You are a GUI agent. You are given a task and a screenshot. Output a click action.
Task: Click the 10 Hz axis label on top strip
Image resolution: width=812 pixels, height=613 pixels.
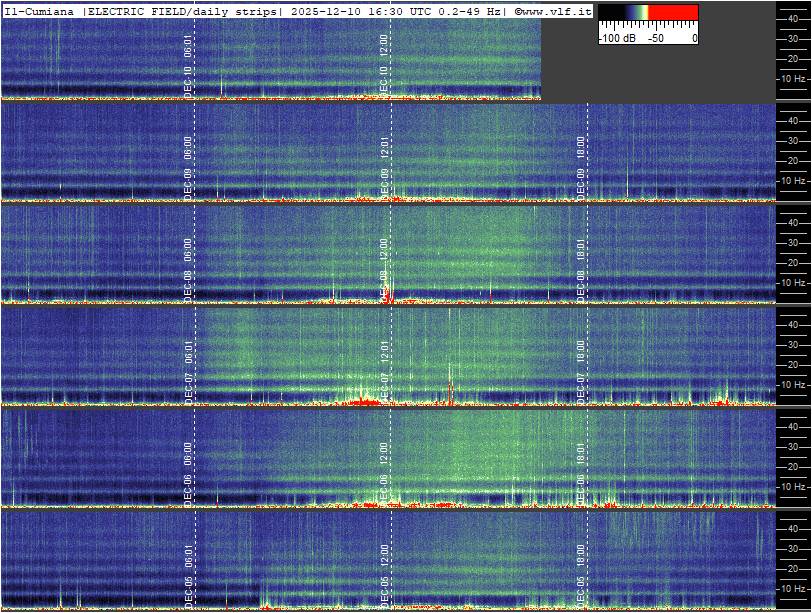click(794, 78)
